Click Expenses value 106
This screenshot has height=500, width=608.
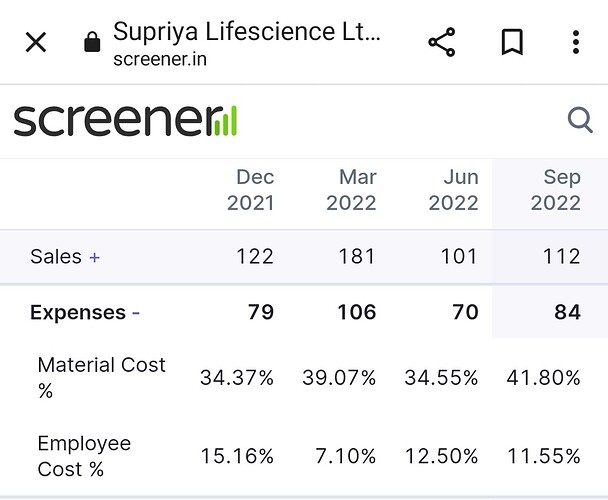pyautogui.click(x=357, y=312)
